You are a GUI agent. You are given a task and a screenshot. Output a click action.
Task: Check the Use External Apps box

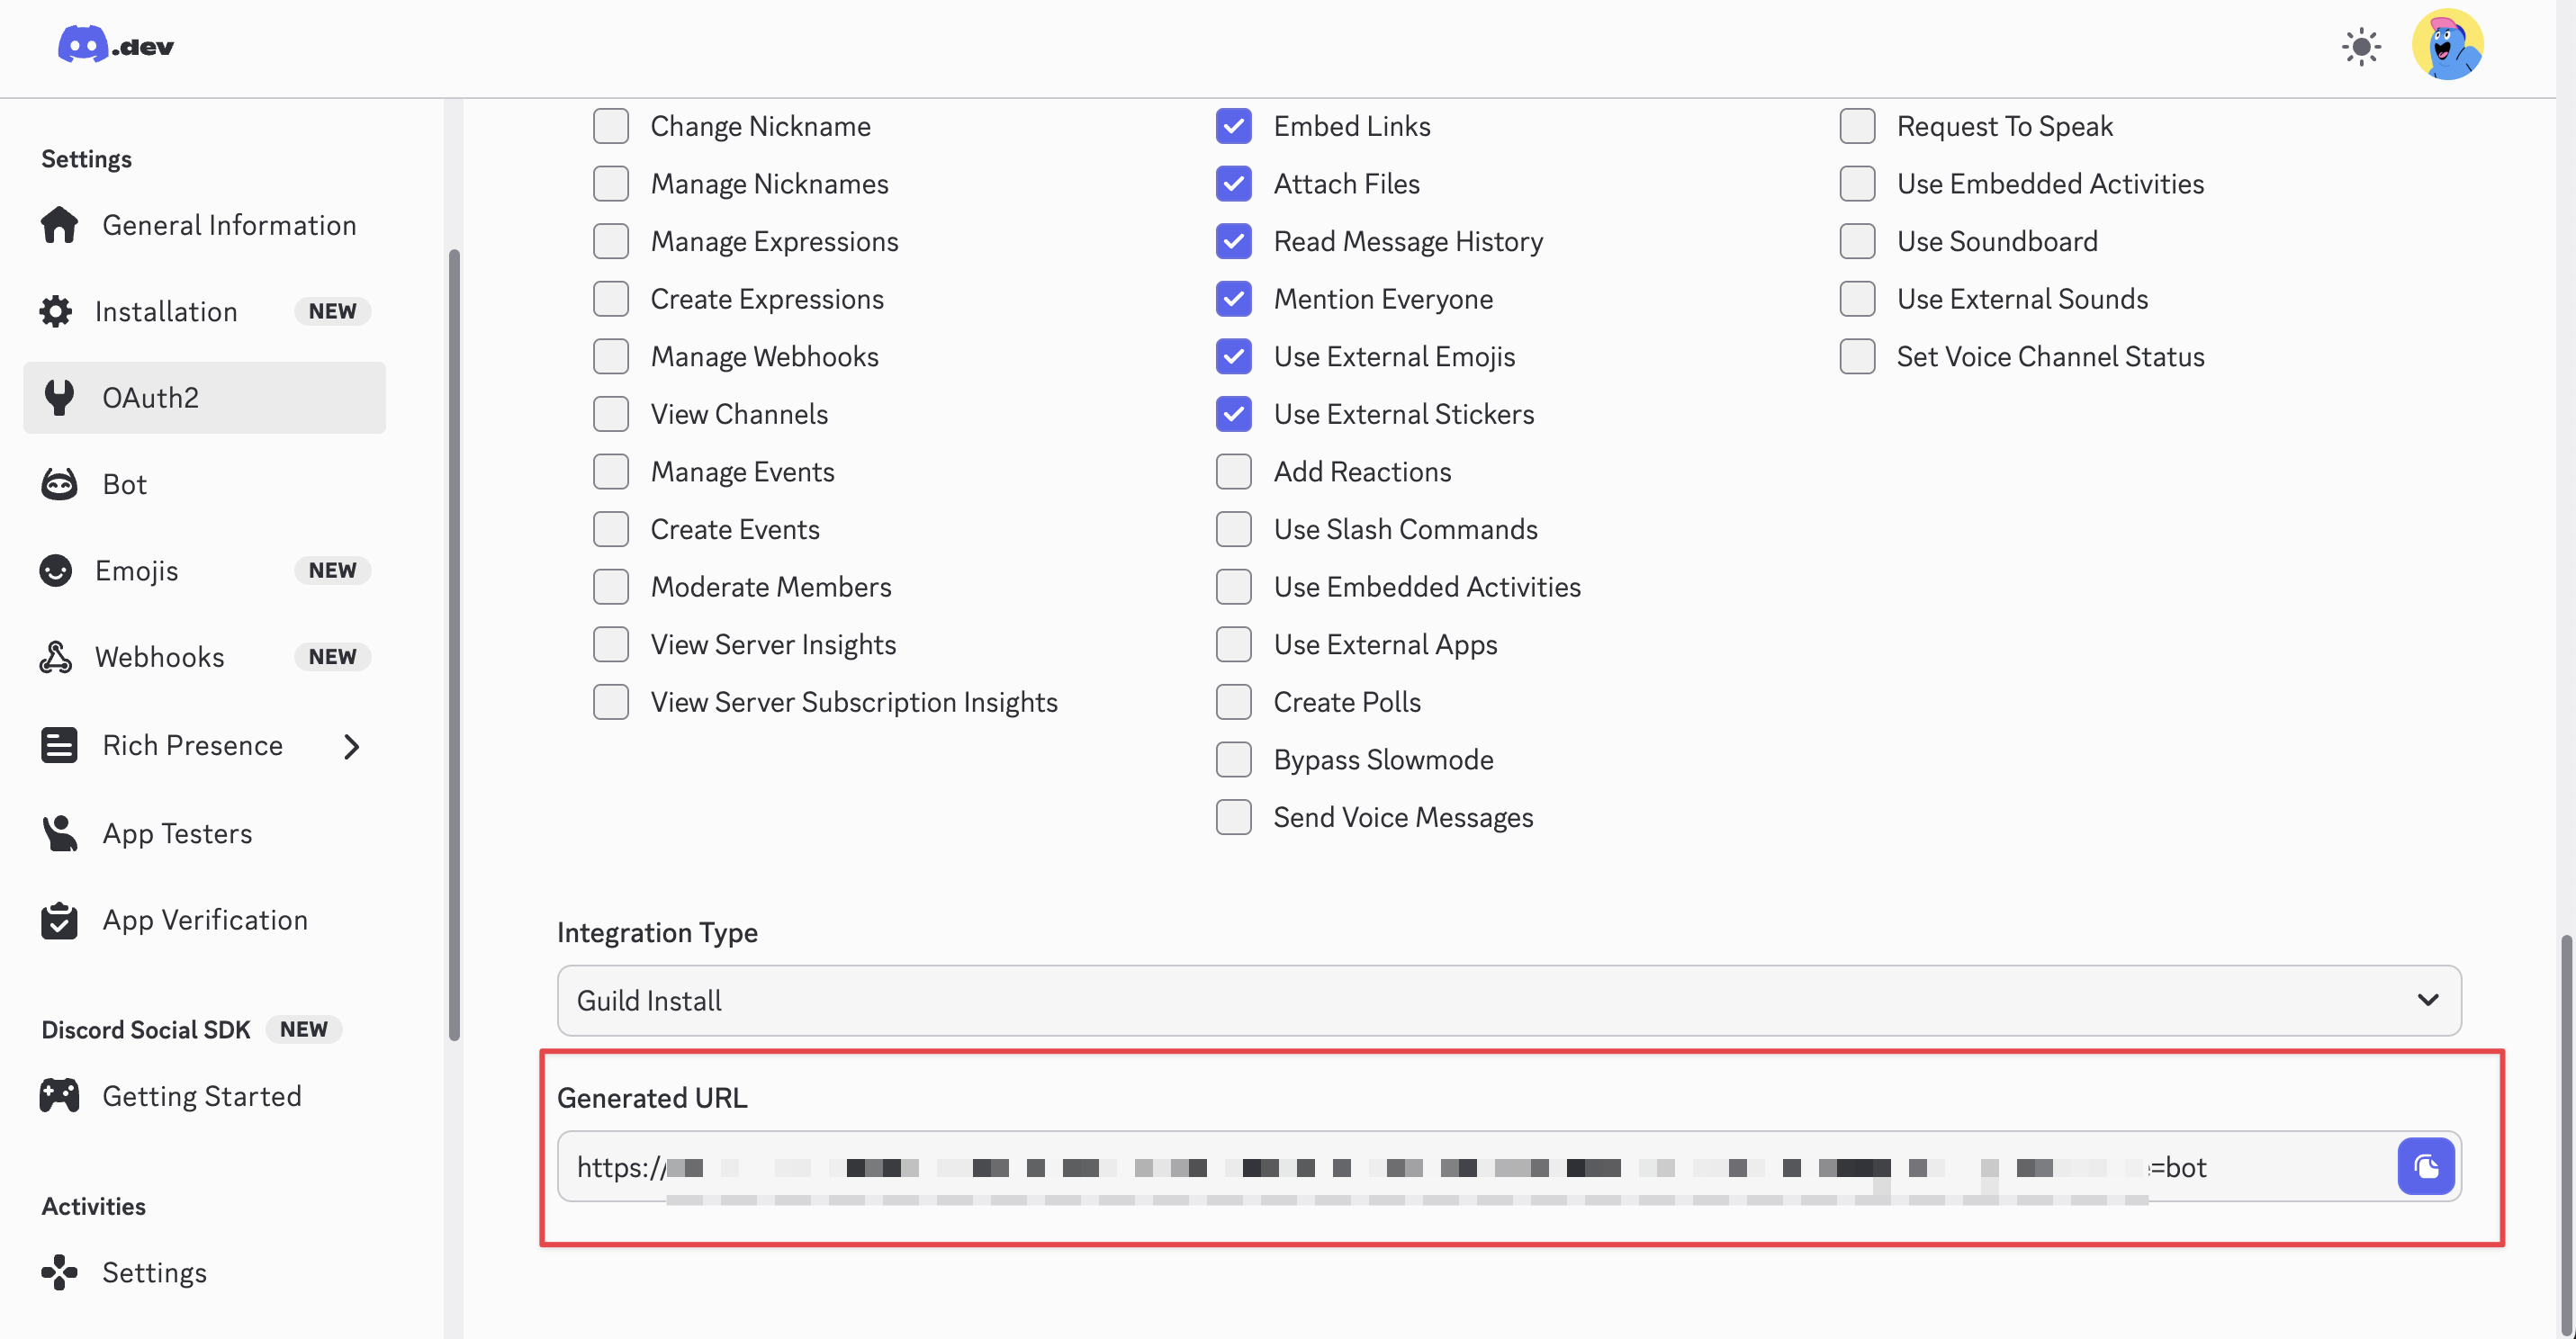(1234, 645)
